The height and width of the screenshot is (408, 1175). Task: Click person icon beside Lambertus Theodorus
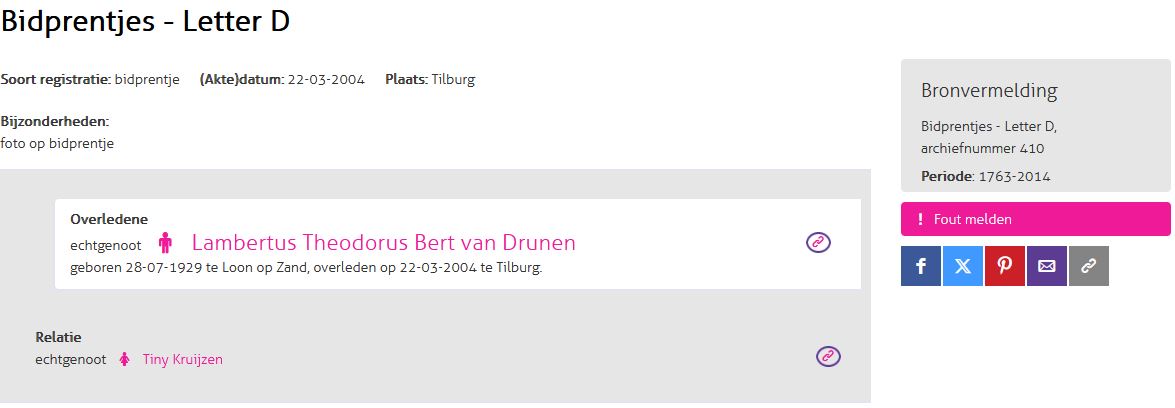click(166, 243)
